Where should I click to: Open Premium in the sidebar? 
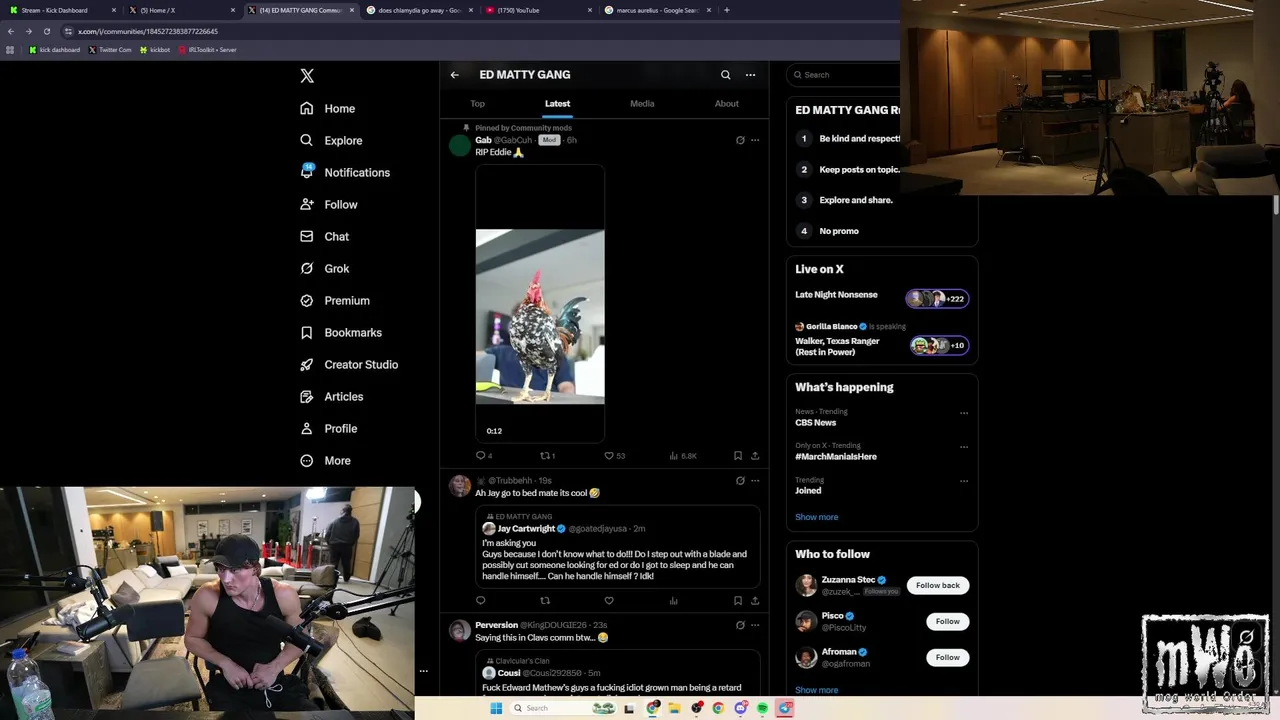click(335, 300)
